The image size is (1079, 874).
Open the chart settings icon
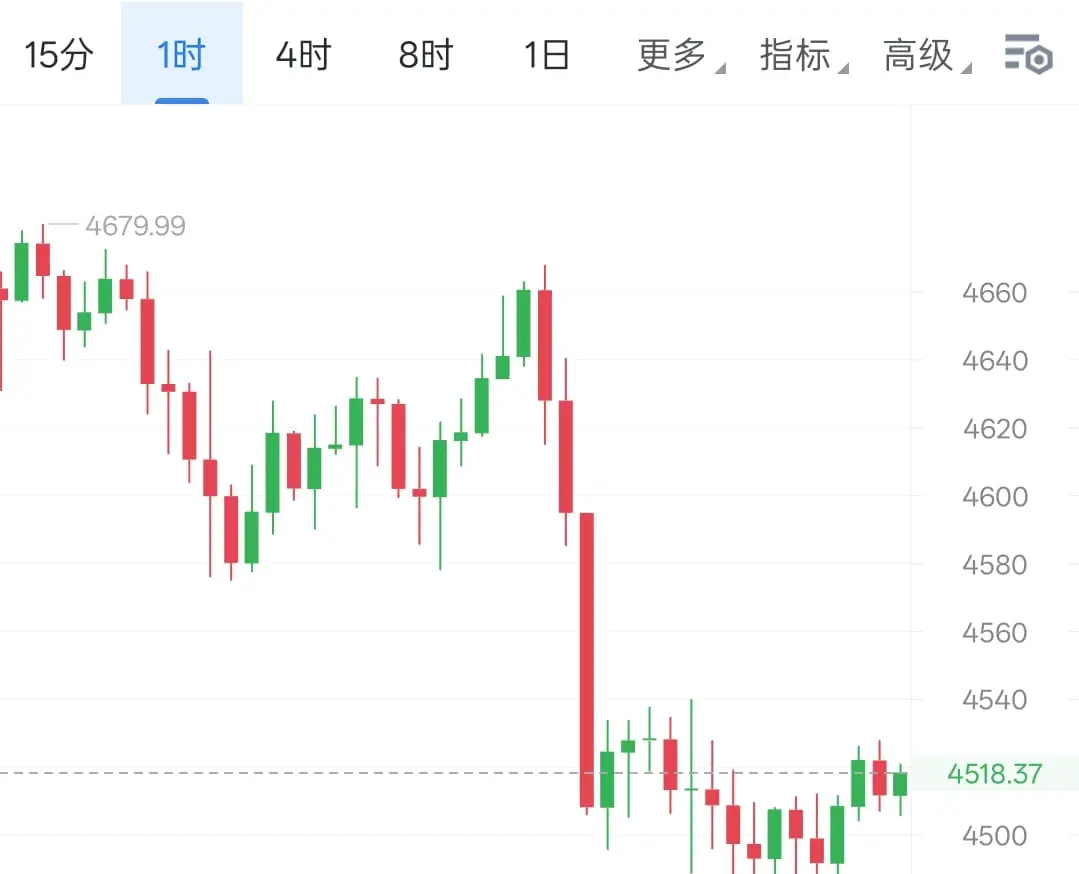pyautogui.click(x=1028, y=54)
